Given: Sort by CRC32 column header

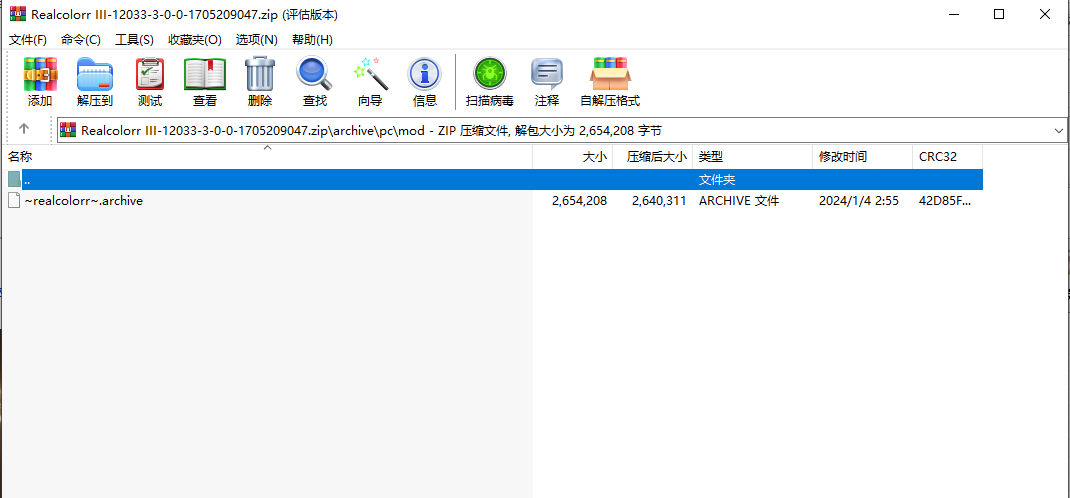Looking at the screenshot, I should click(x=947, y=157).
